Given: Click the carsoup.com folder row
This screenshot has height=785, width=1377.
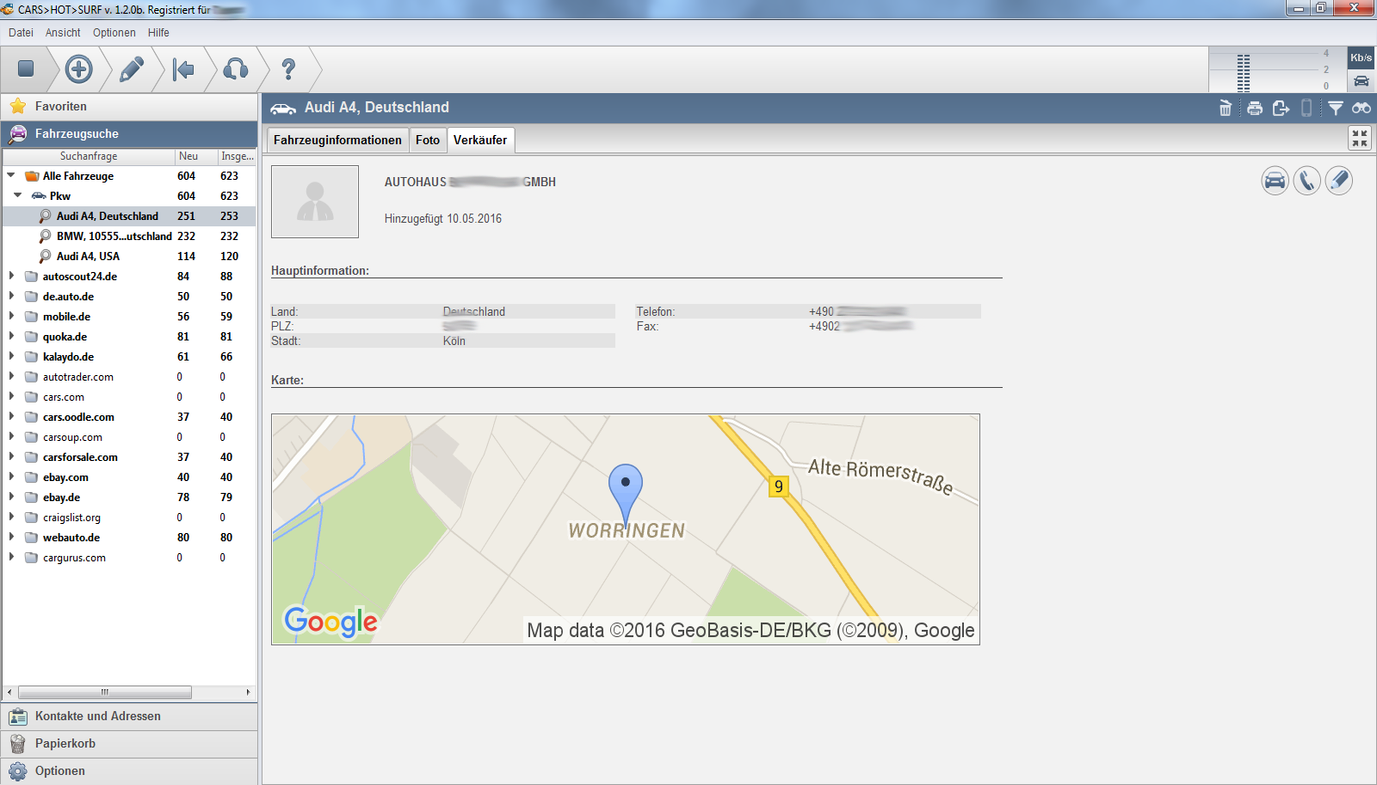Looking at the screenshot, I should click(x=129, y=437).
